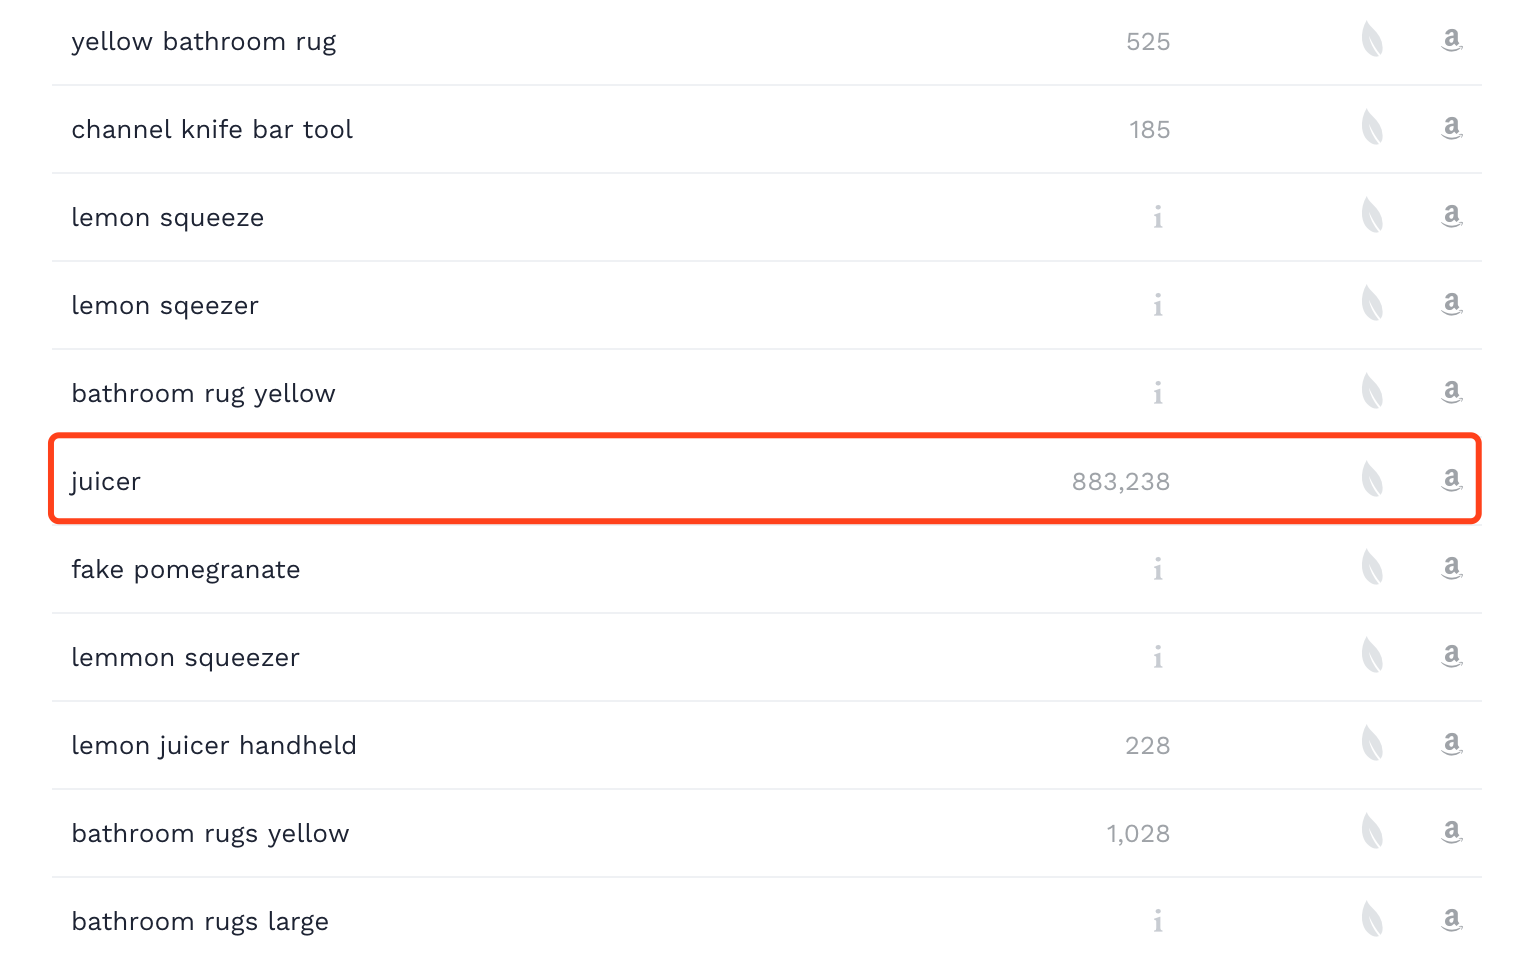Viewport: 1530px width, 964px height.
Task: Click leaf icon for lemon juicer handheld
Action: 1372,744
